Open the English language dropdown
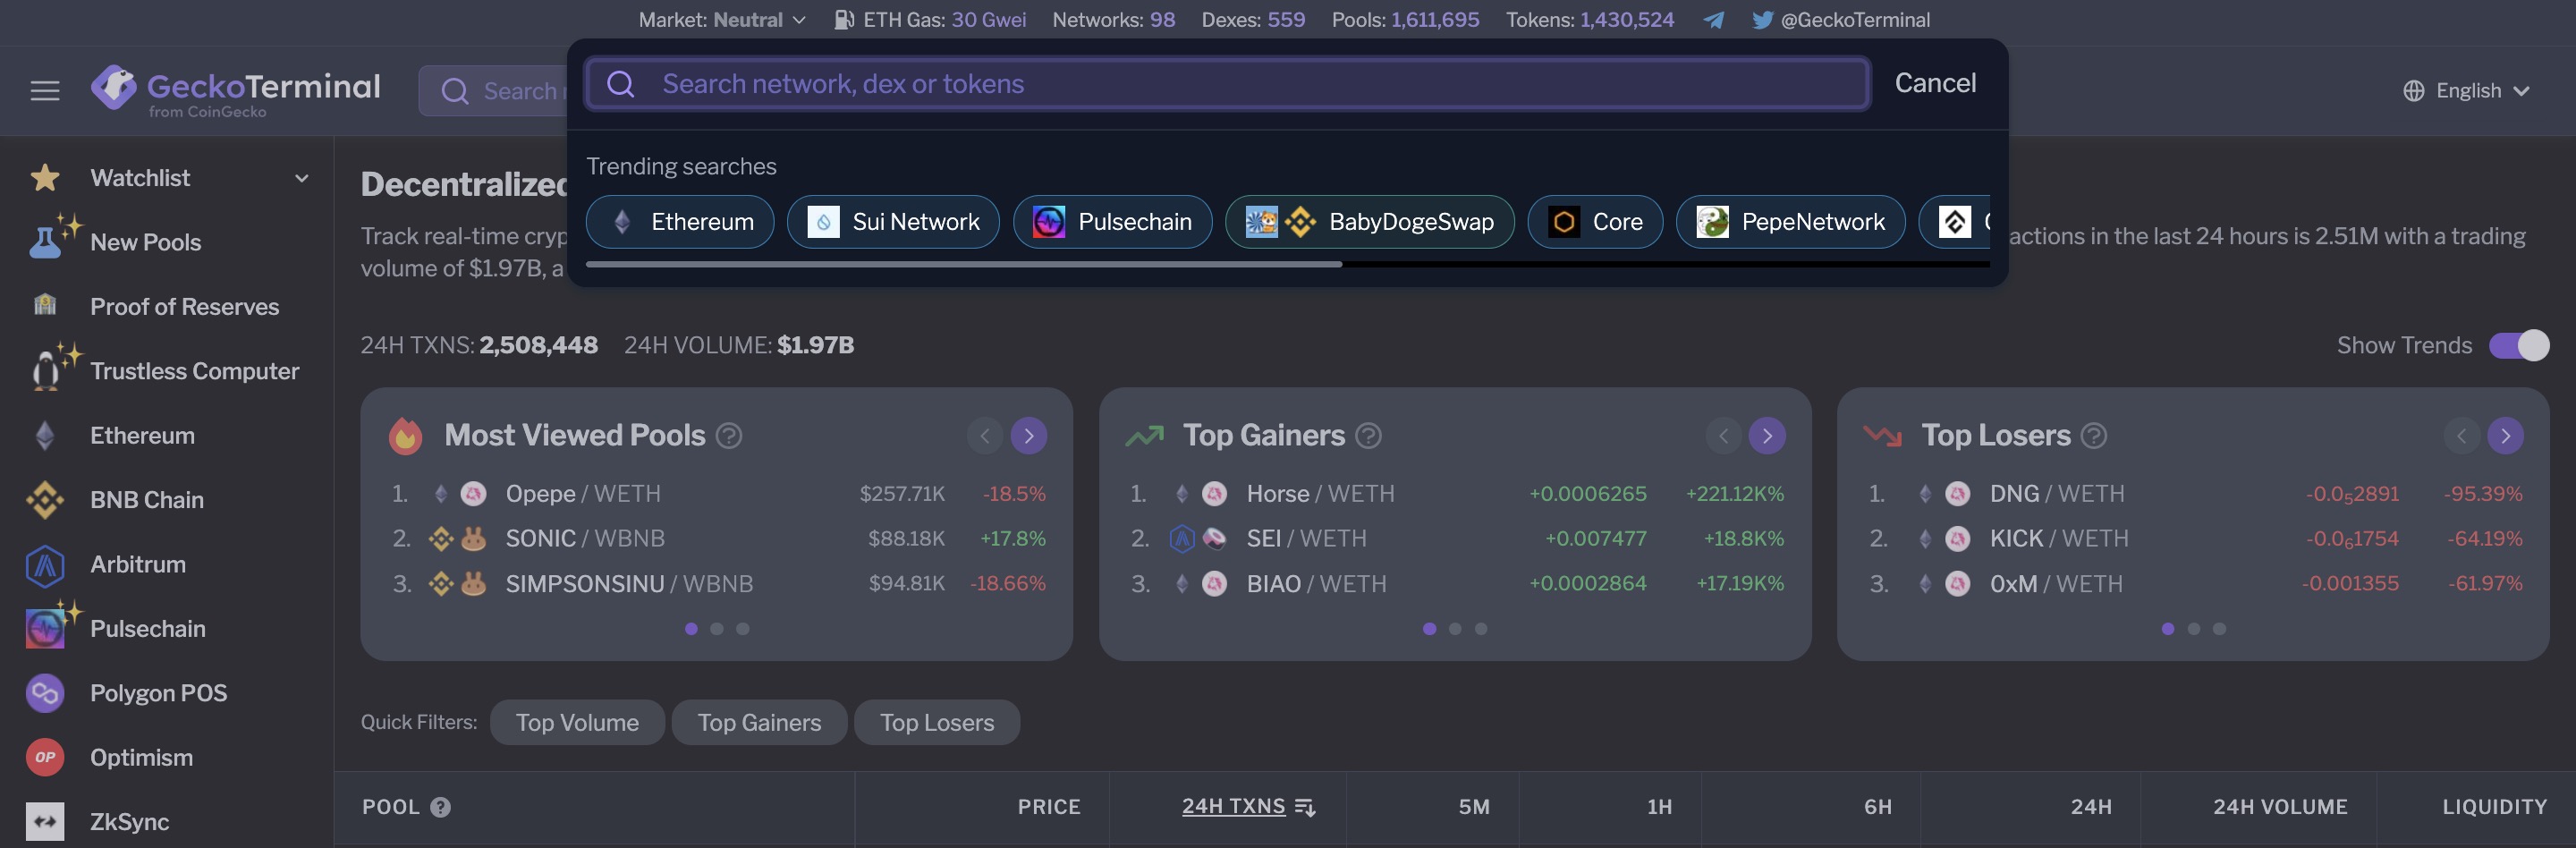2576x848 pixels. pyautogui.click(x=2466, y=91)
